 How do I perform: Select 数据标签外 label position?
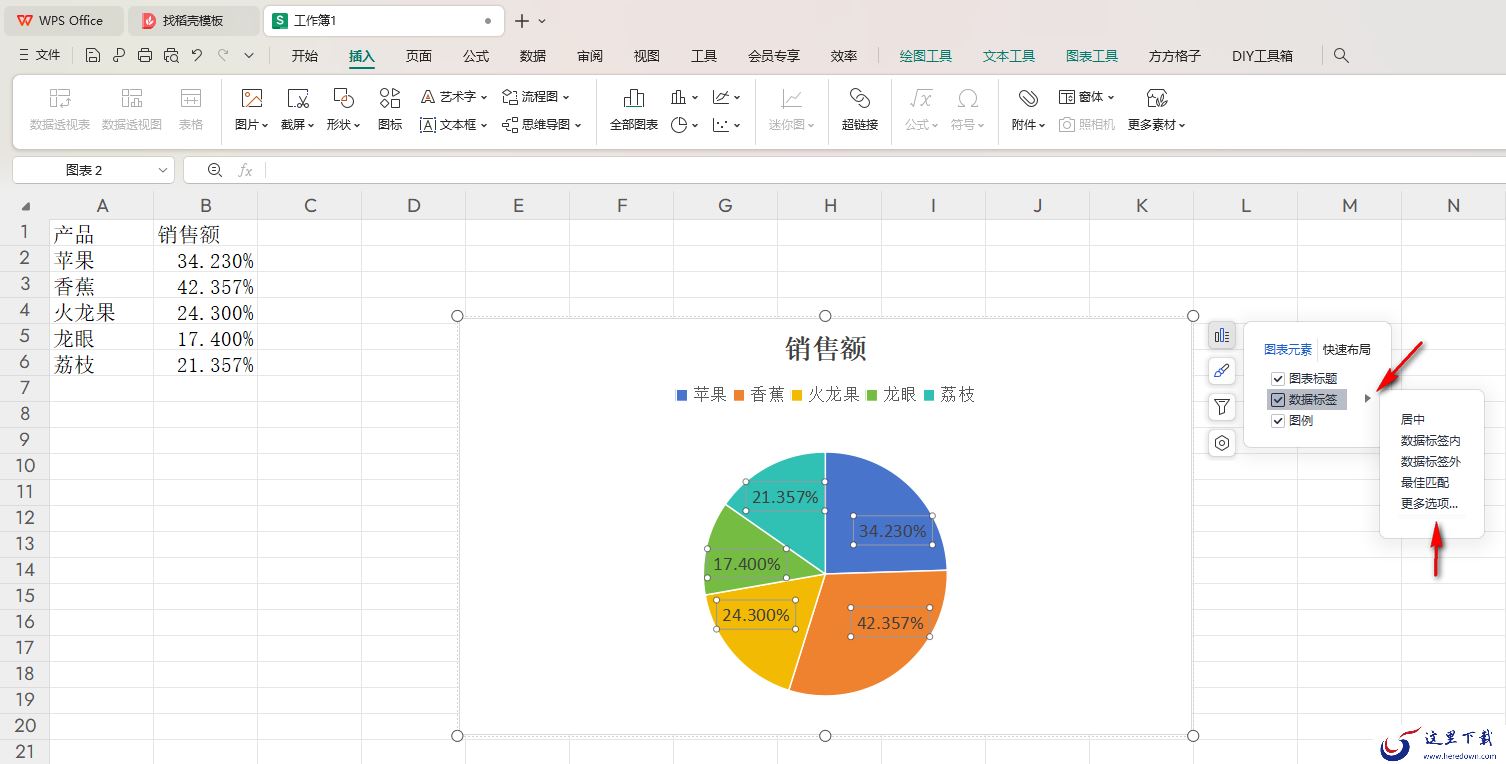pos(1430,462)
